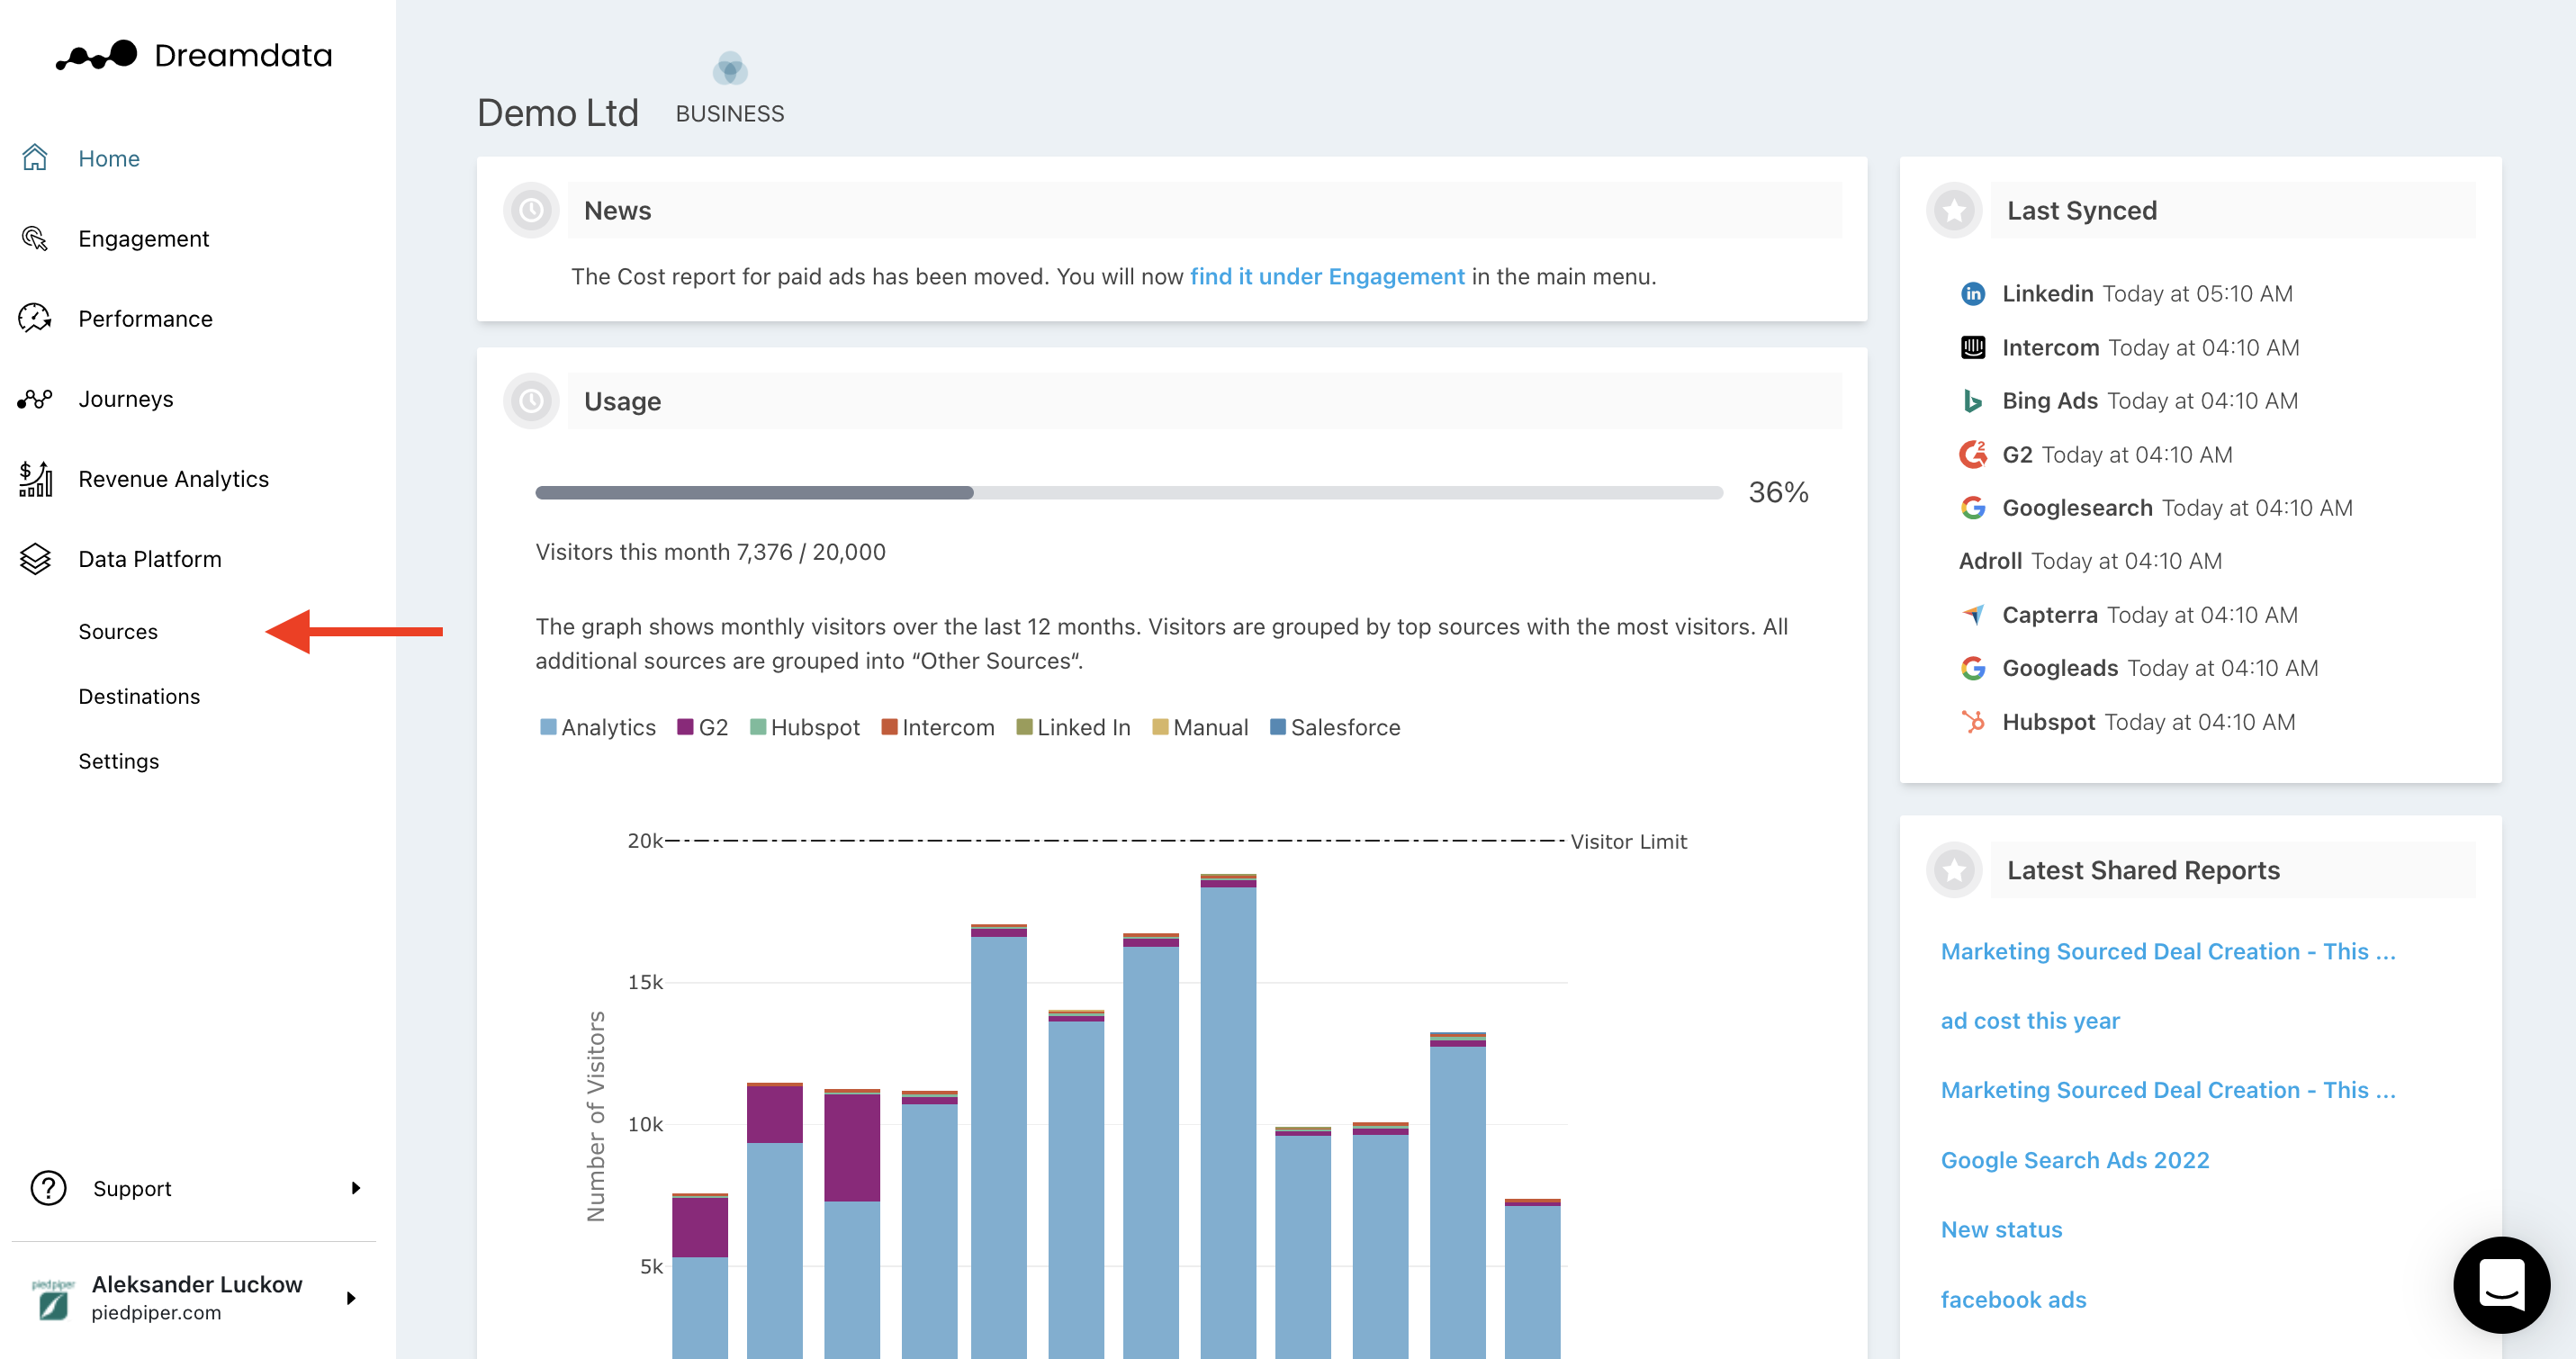Click the Usage clock icon
The width and height of the screenshot is (2576, 1359).
531,401
